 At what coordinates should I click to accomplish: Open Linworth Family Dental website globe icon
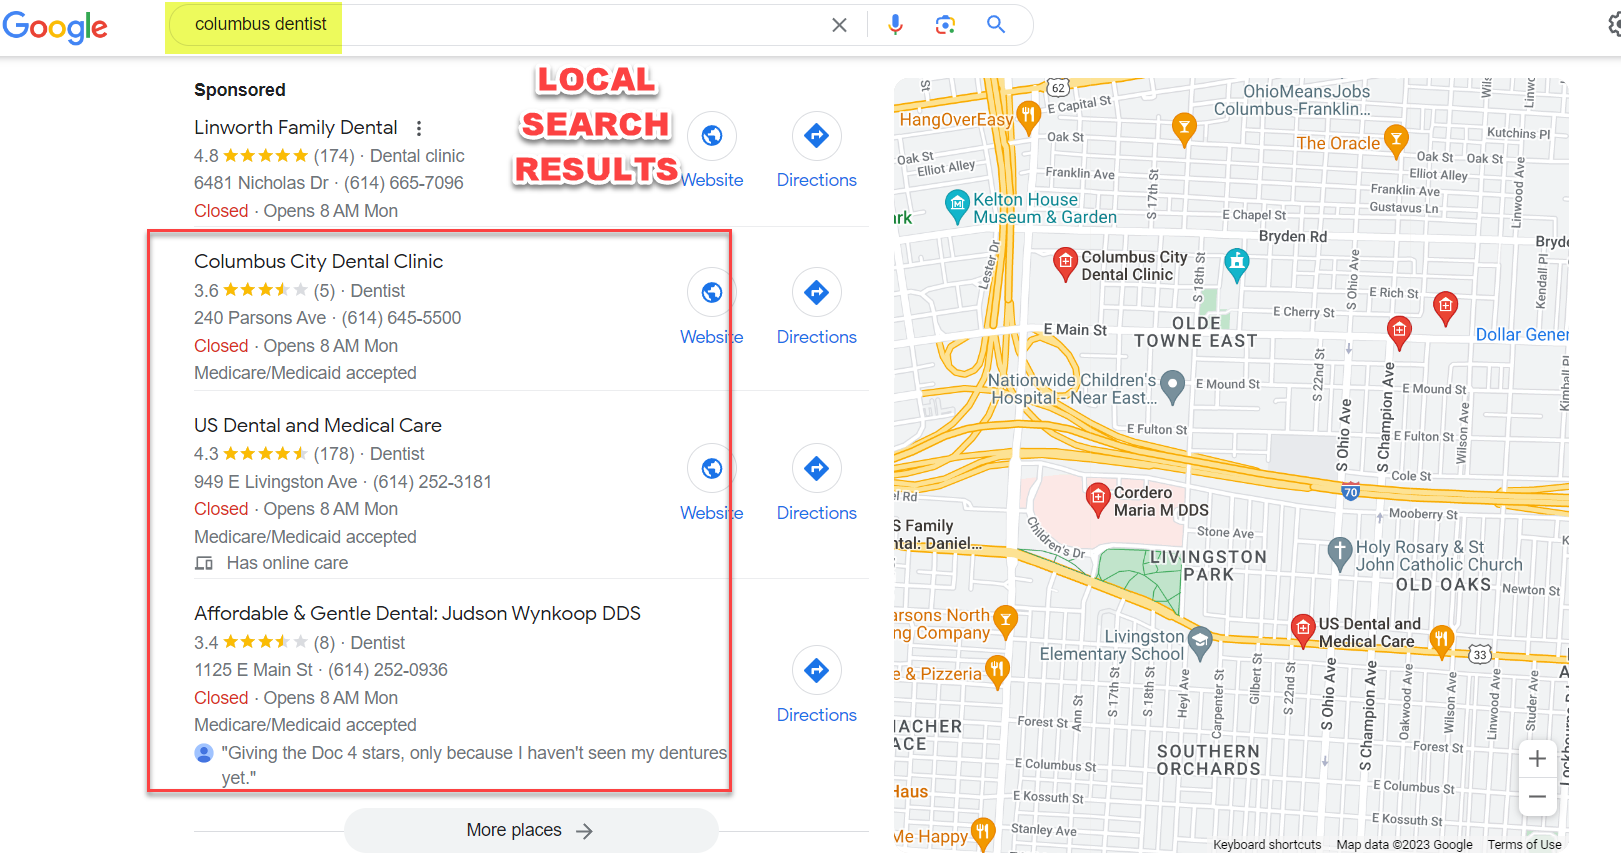pyautogui.click(x=712, y=136)
